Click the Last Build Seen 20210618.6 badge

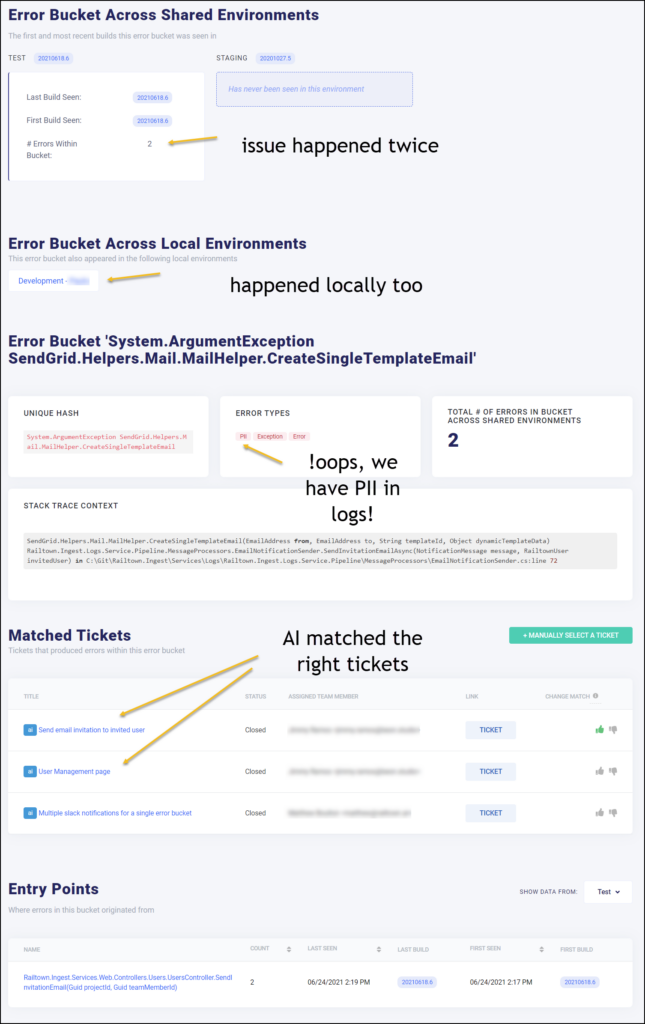tap(153, 97)
